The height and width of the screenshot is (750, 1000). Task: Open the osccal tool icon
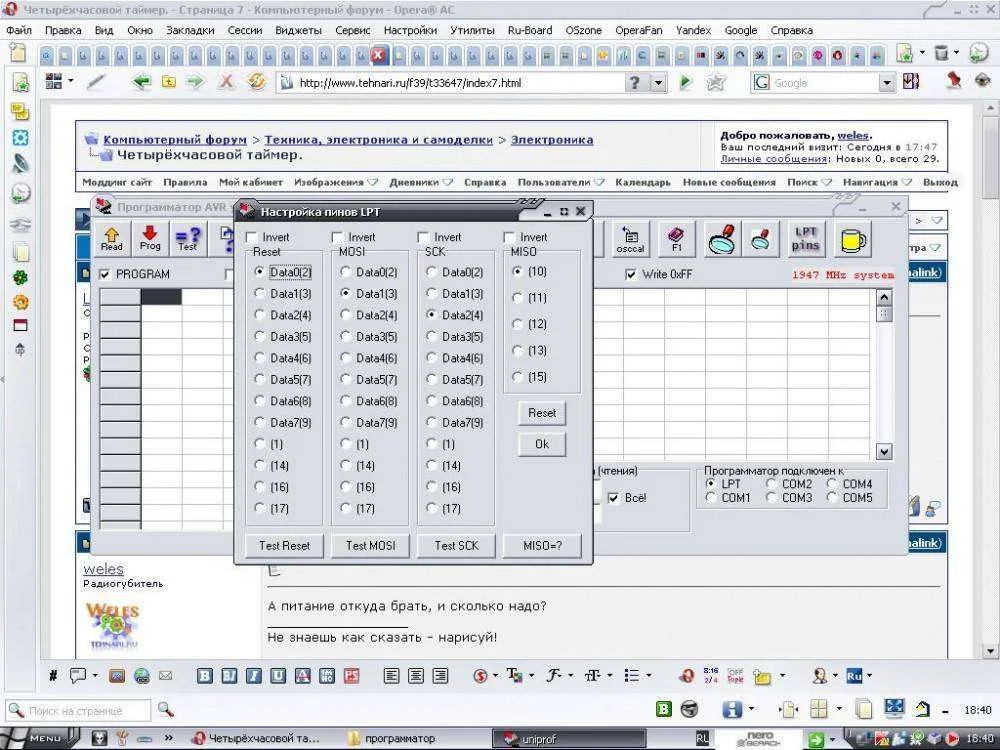tap(630, 240)
